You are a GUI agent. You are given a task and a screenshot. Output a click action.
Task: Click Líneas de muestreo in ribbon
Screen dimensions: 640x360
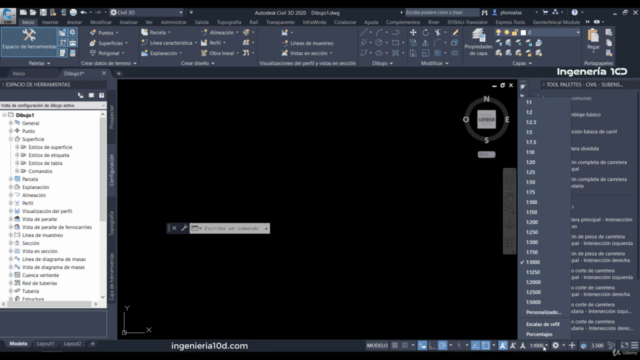coord(307,43)
